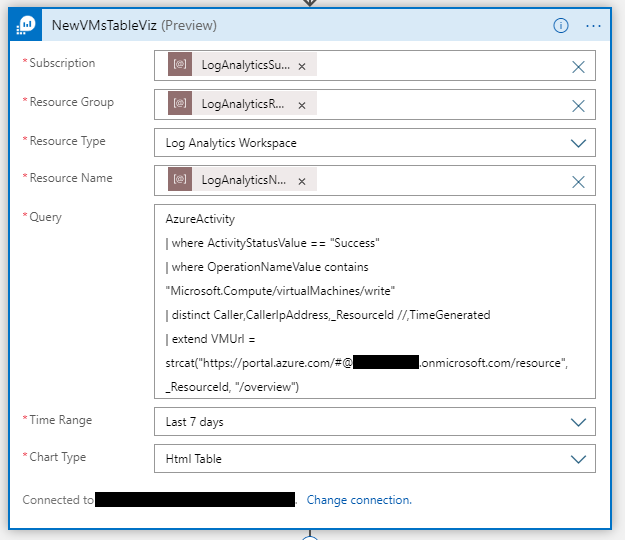The width and height of the screenshot is (625, 540).
Task: Click the 'distinct Caller' query line
Action: [x=328, y=315]
